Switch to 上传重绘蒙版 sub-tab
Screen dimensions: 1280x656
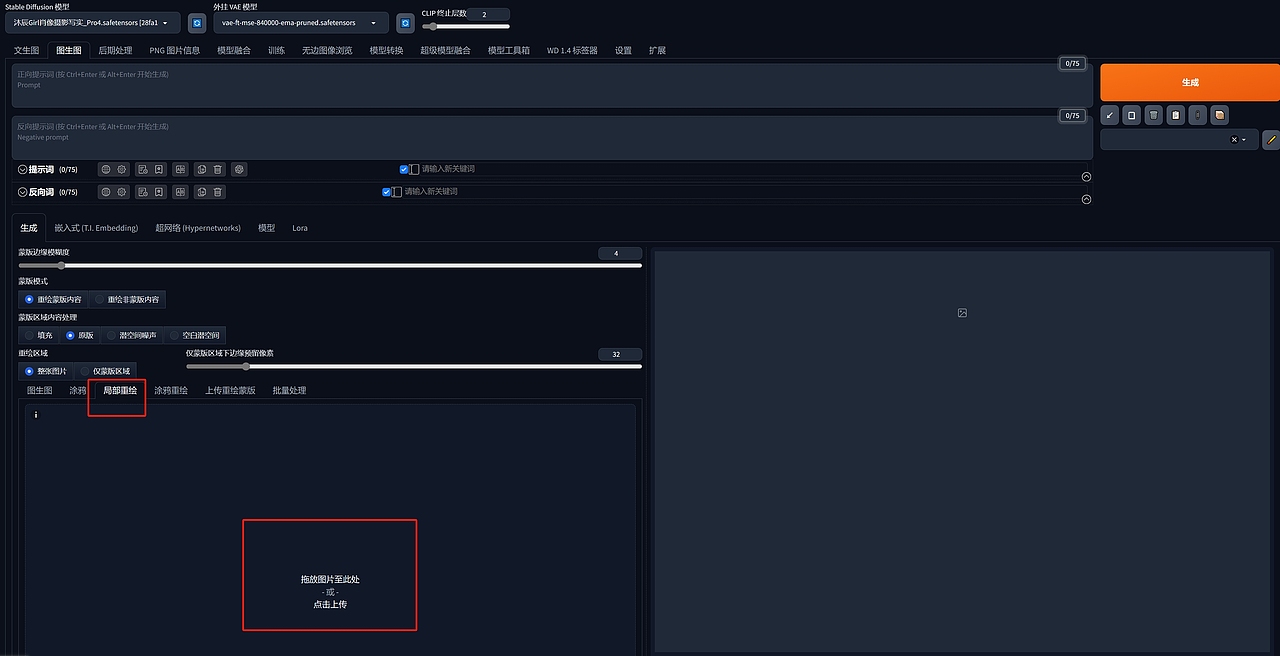point(230,390)
